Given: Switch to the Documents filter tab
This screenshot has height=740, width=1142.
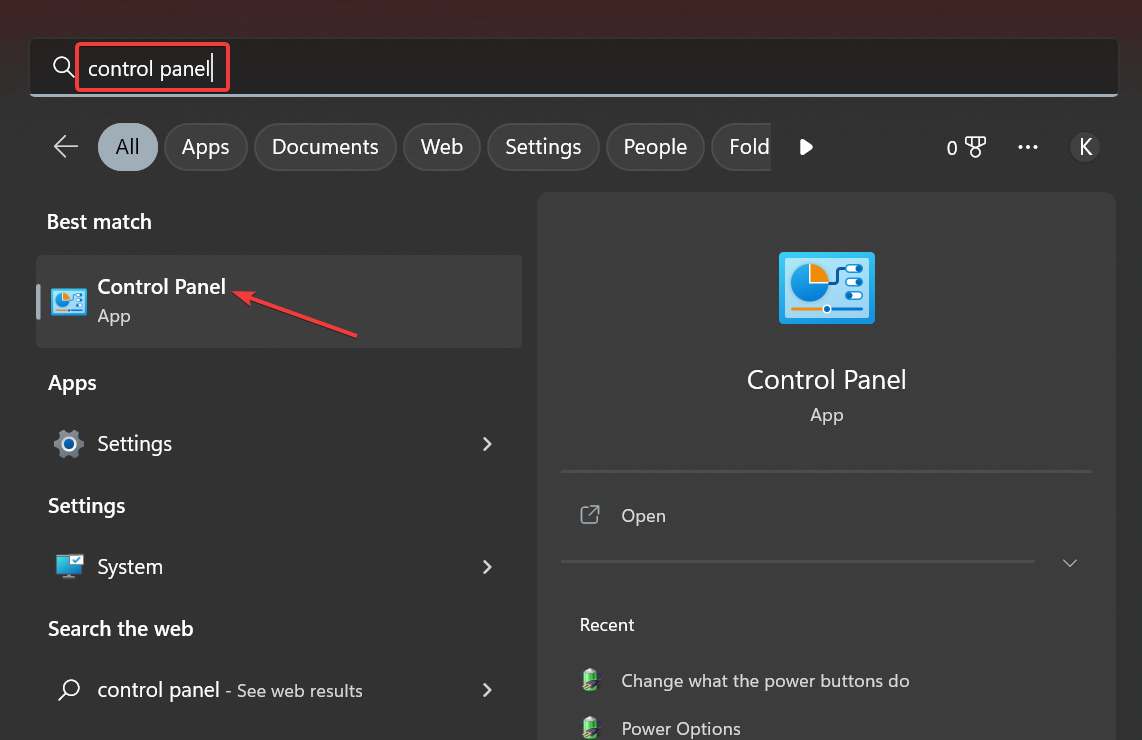Looking at the screenshot, I should [x=325, y=146].
